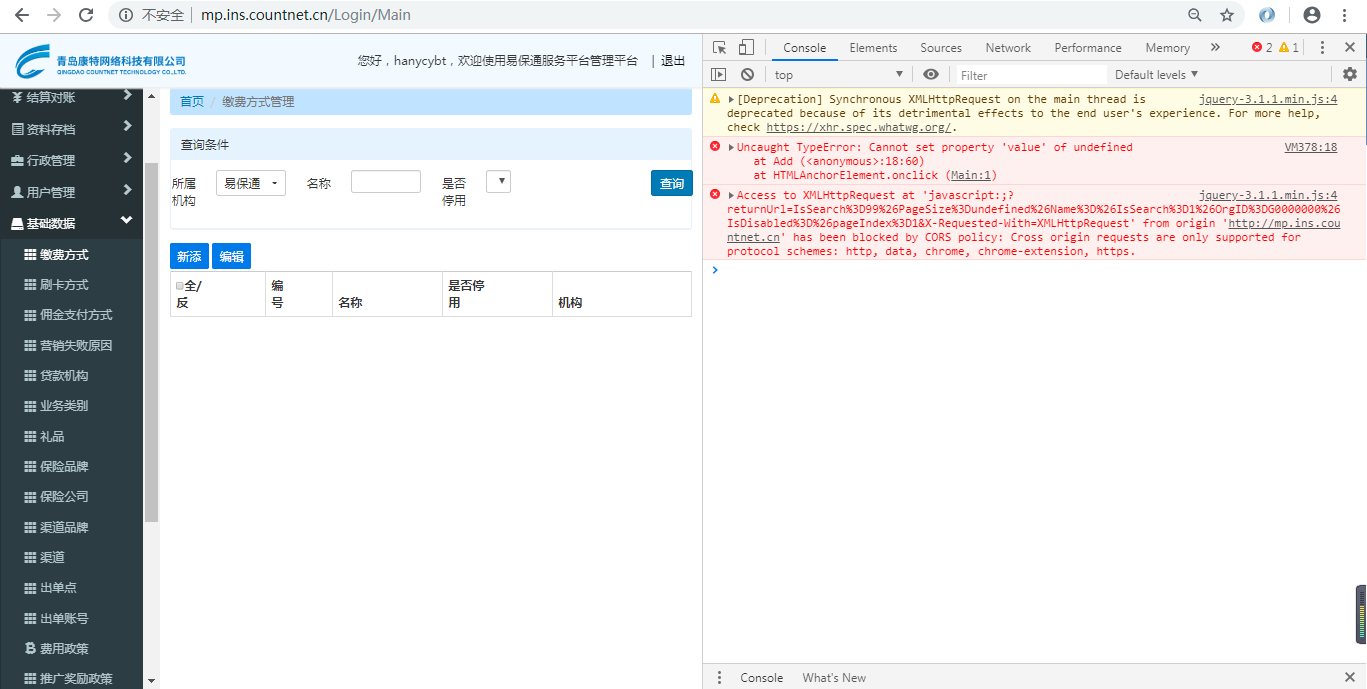Click the 查询 search button

671,183
